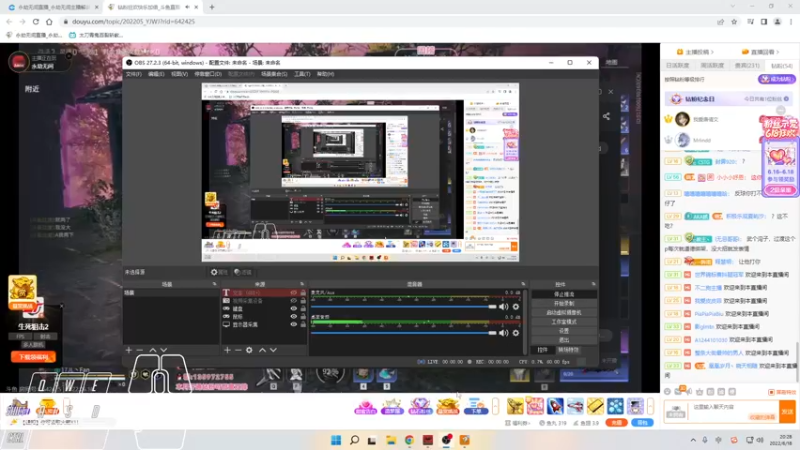Open the daily activity ranking tab in Douyu sidebar

point(678,65)
